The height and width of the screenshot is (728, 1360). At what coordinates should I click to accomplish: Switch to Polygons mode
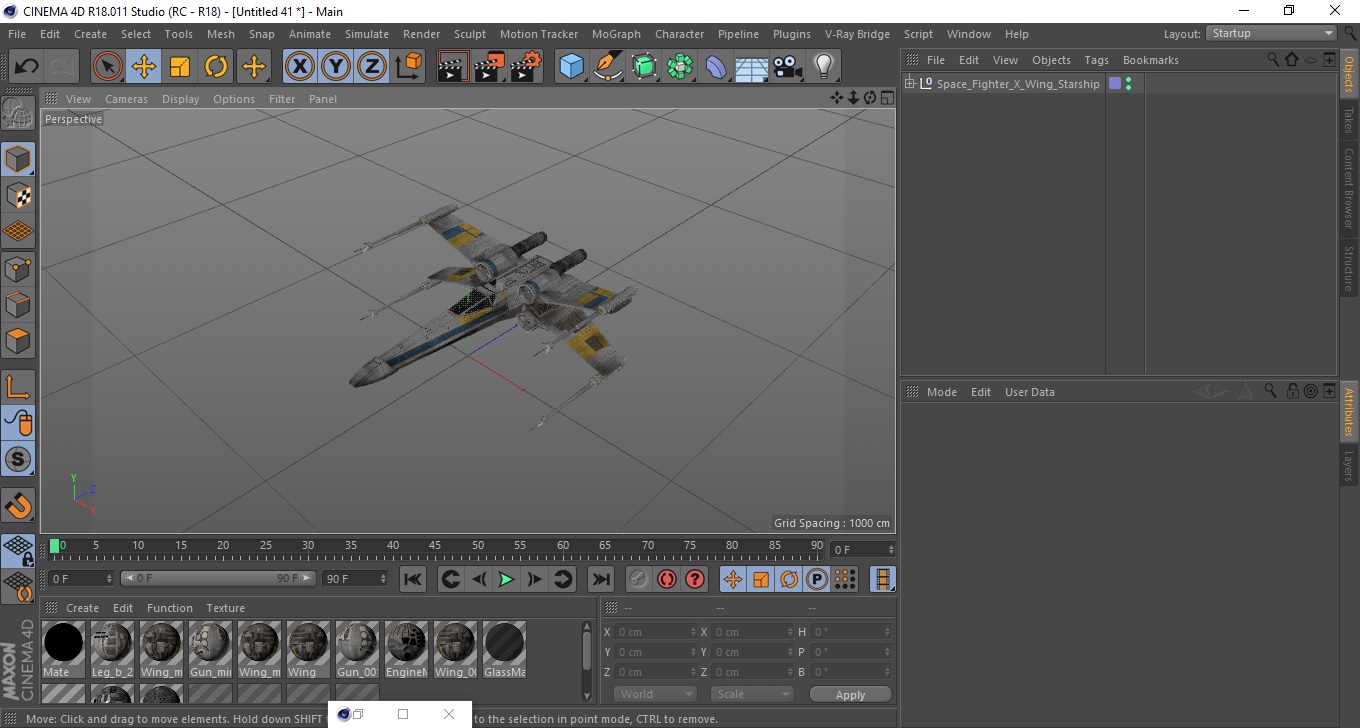[18, 340]
